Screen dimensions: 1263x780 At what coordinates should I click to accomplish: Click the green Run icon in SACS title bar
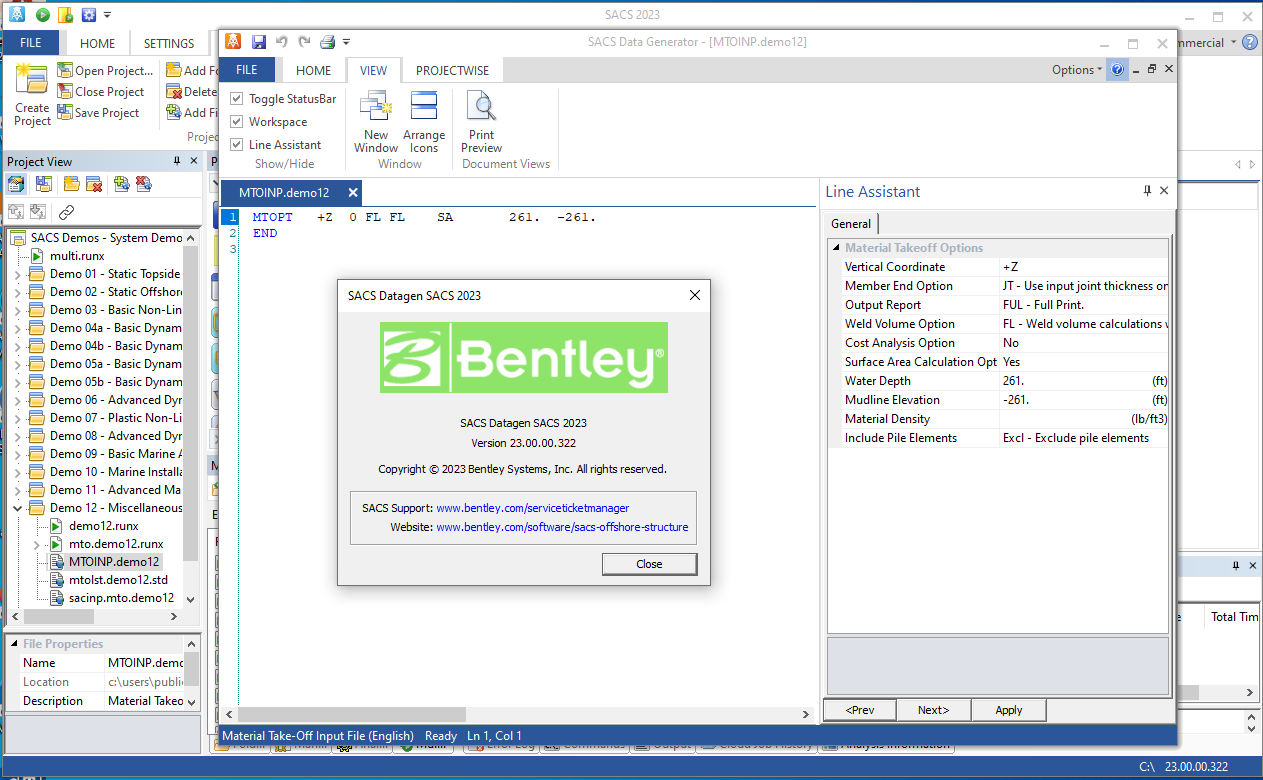click(x=43, y=15)
